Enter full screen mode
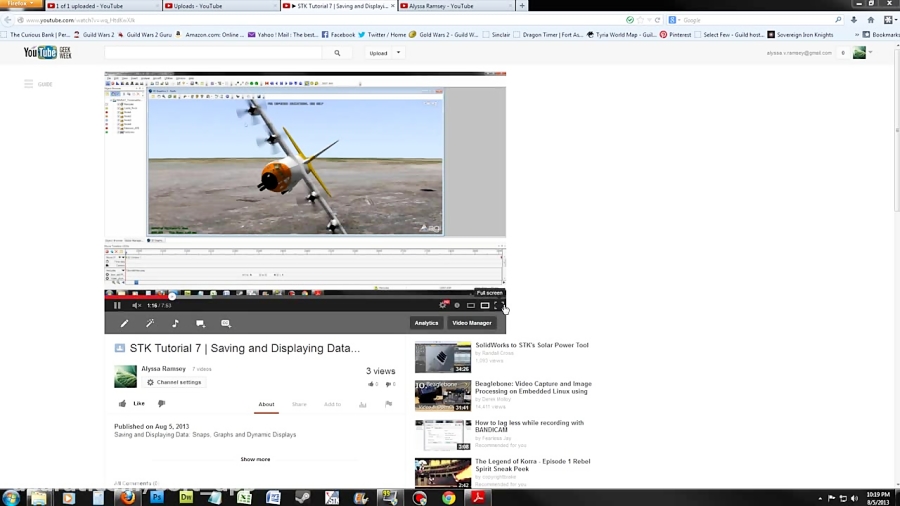This screenshot has width=900, height=506. point(499,306)
